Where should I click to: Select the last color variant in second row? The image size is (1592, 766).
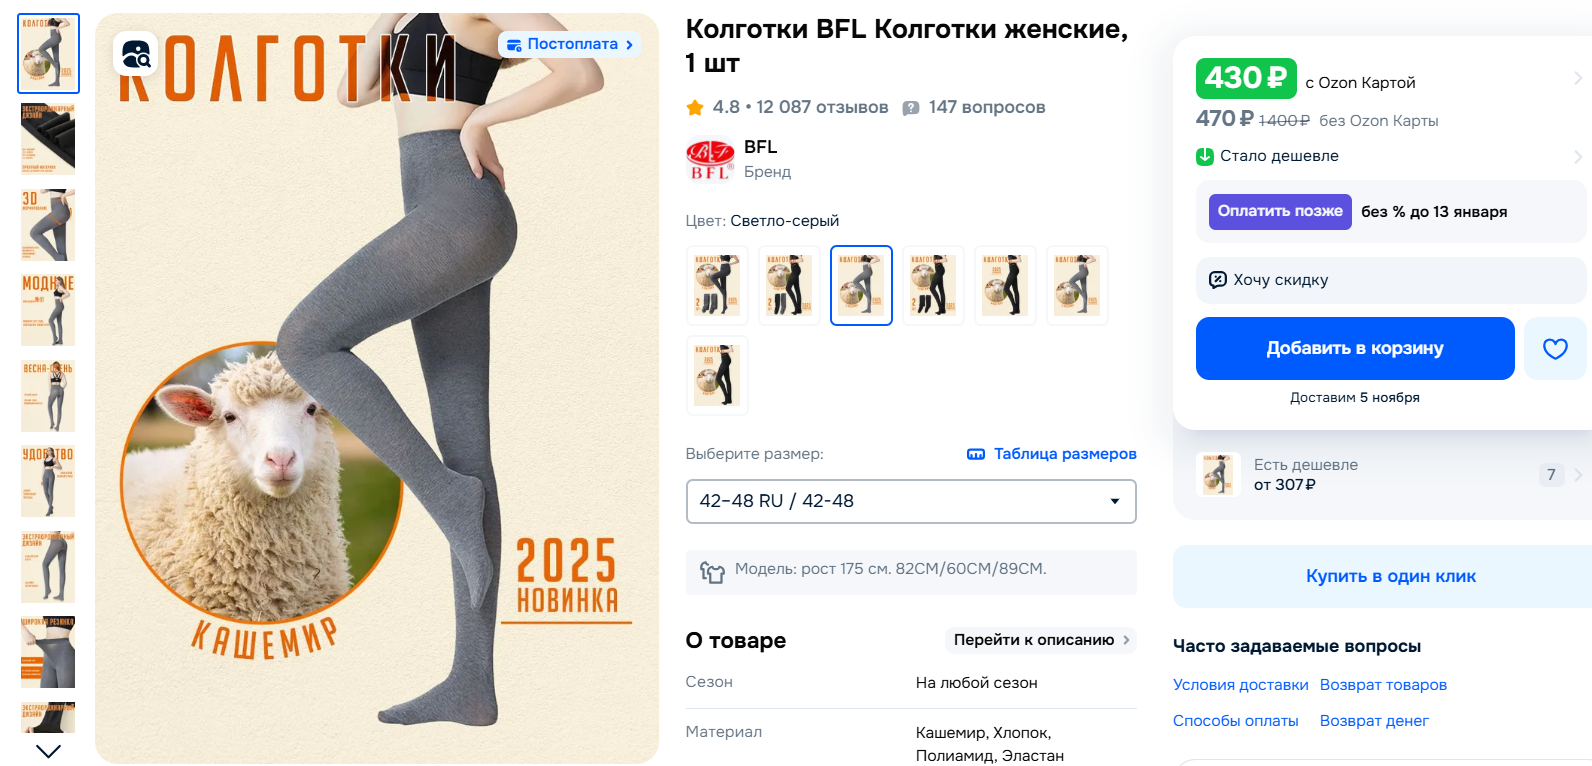pyautogui.click(x=717, y=375)
